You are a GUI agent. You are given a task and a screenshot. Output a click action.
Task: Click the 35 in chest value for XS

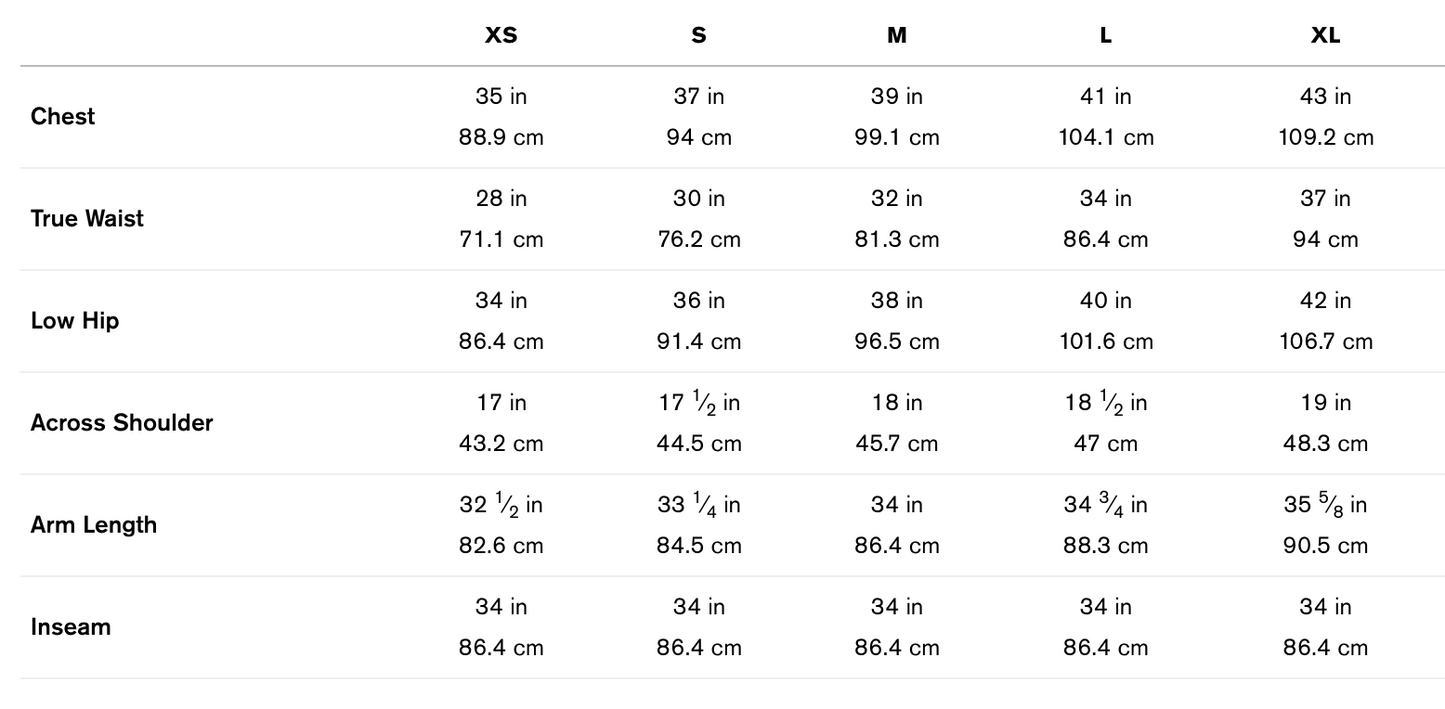coord(501,96)
